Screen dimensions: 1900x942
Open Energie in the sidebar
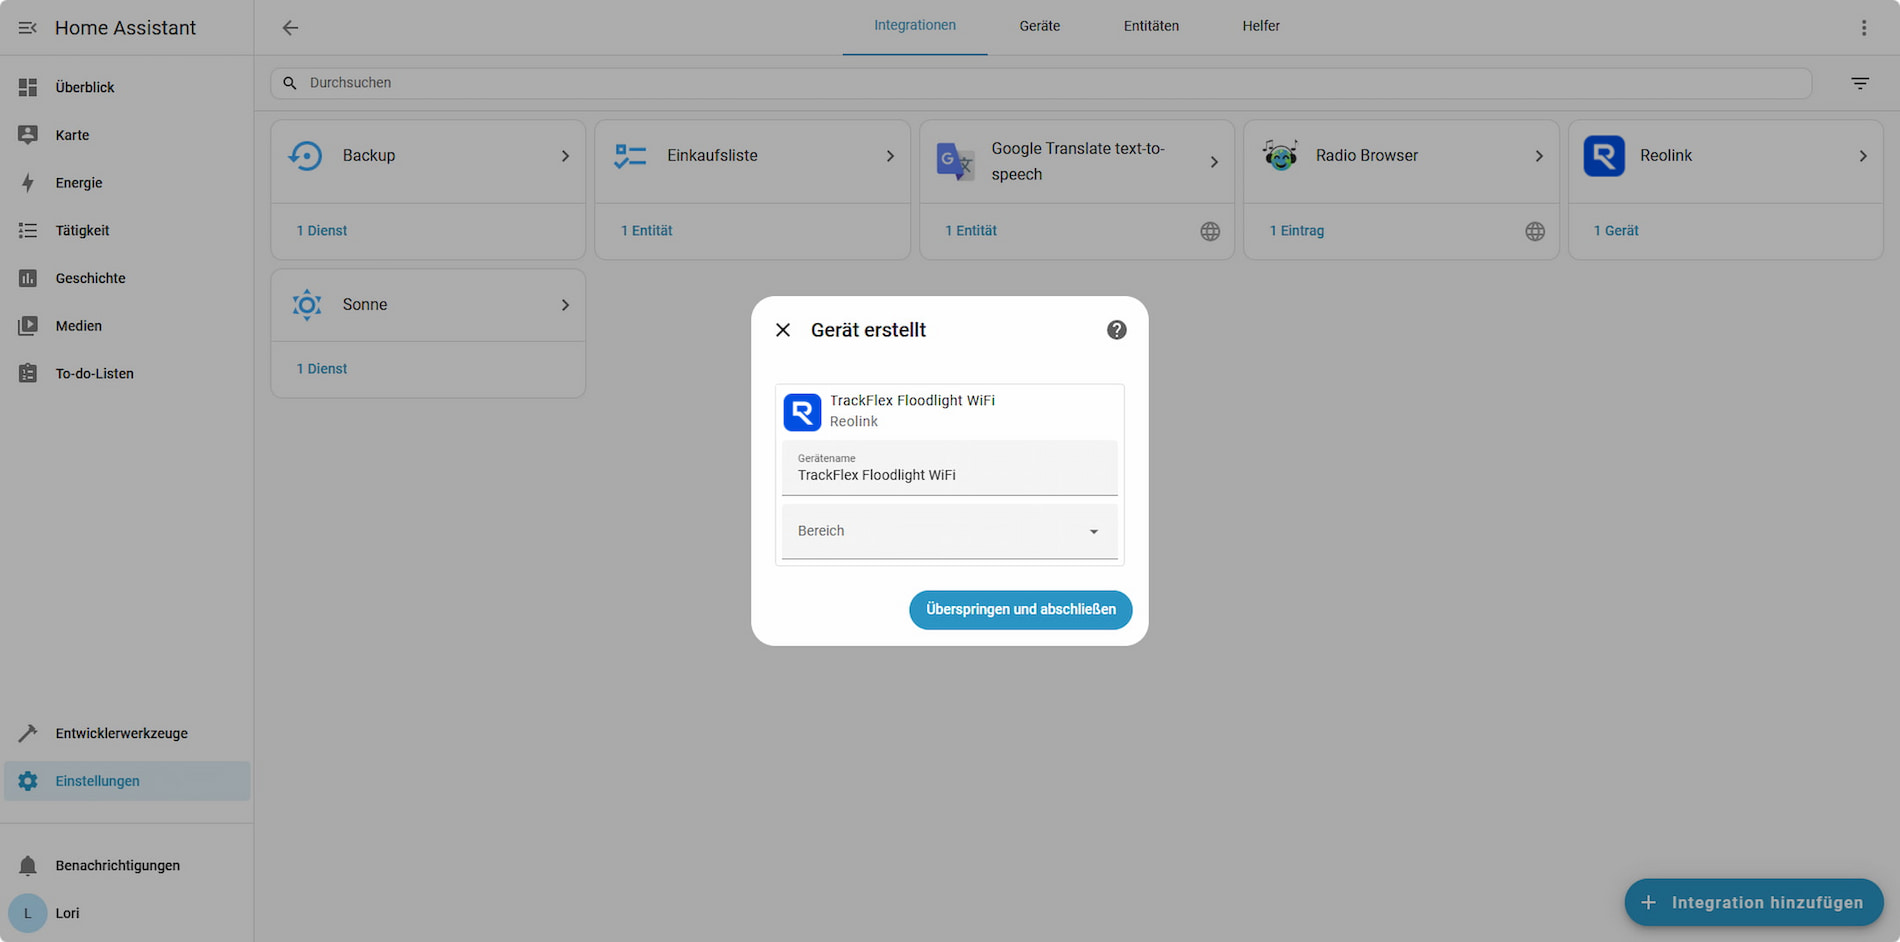127,183
